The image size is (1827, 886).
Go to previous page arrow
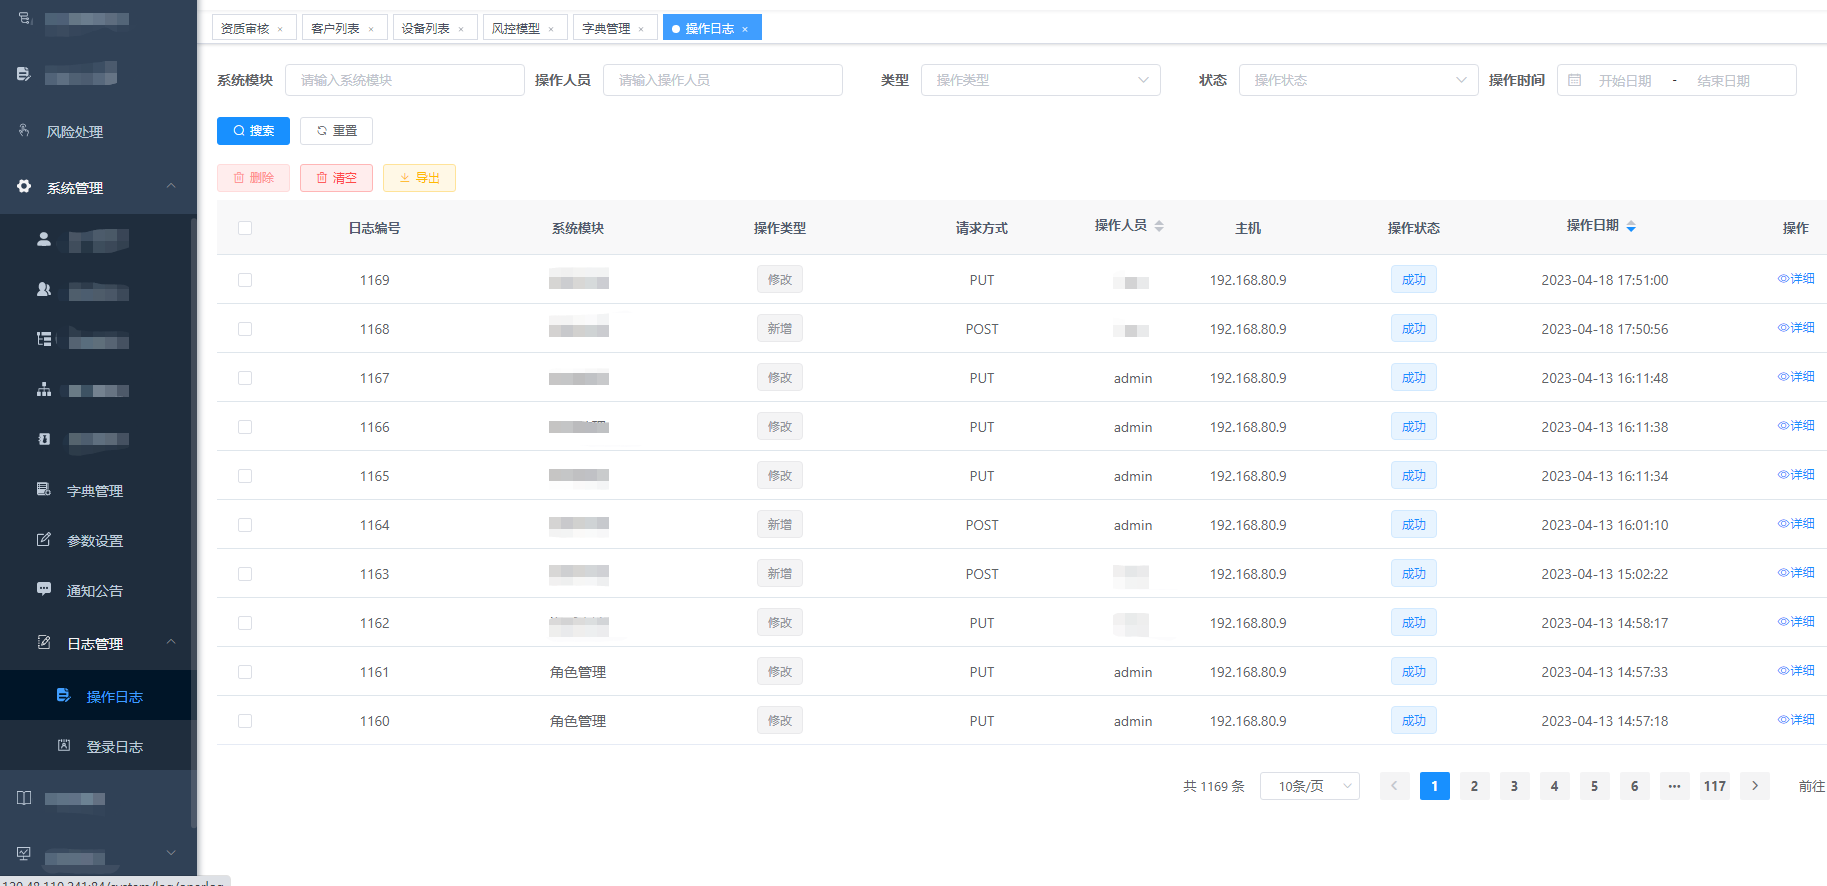tap(1395, 786)
